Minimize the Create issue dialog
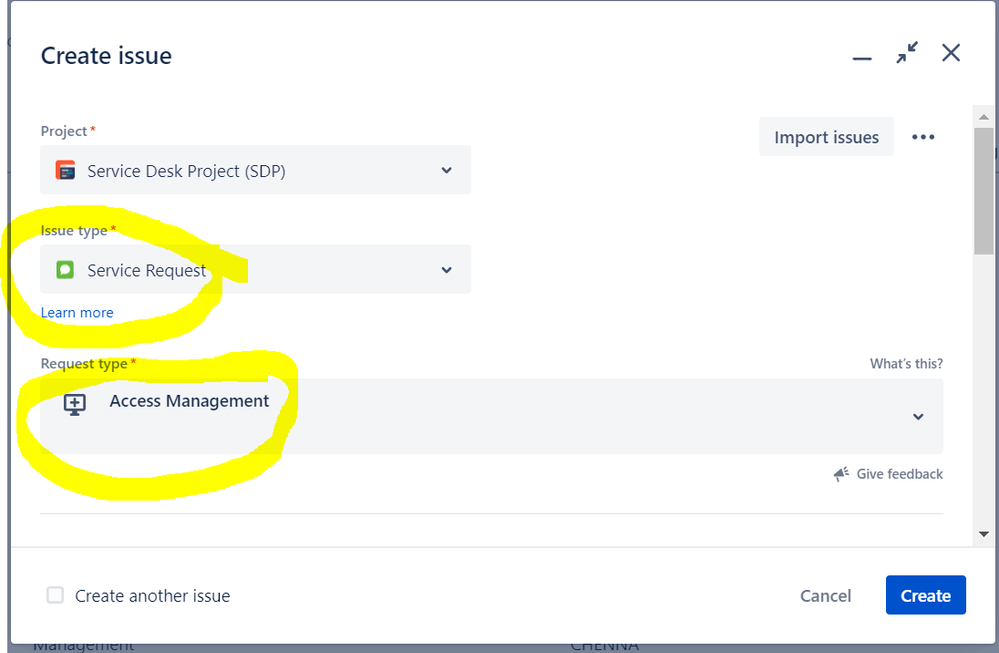The image size is (999, 653). (x=862, y=59)
